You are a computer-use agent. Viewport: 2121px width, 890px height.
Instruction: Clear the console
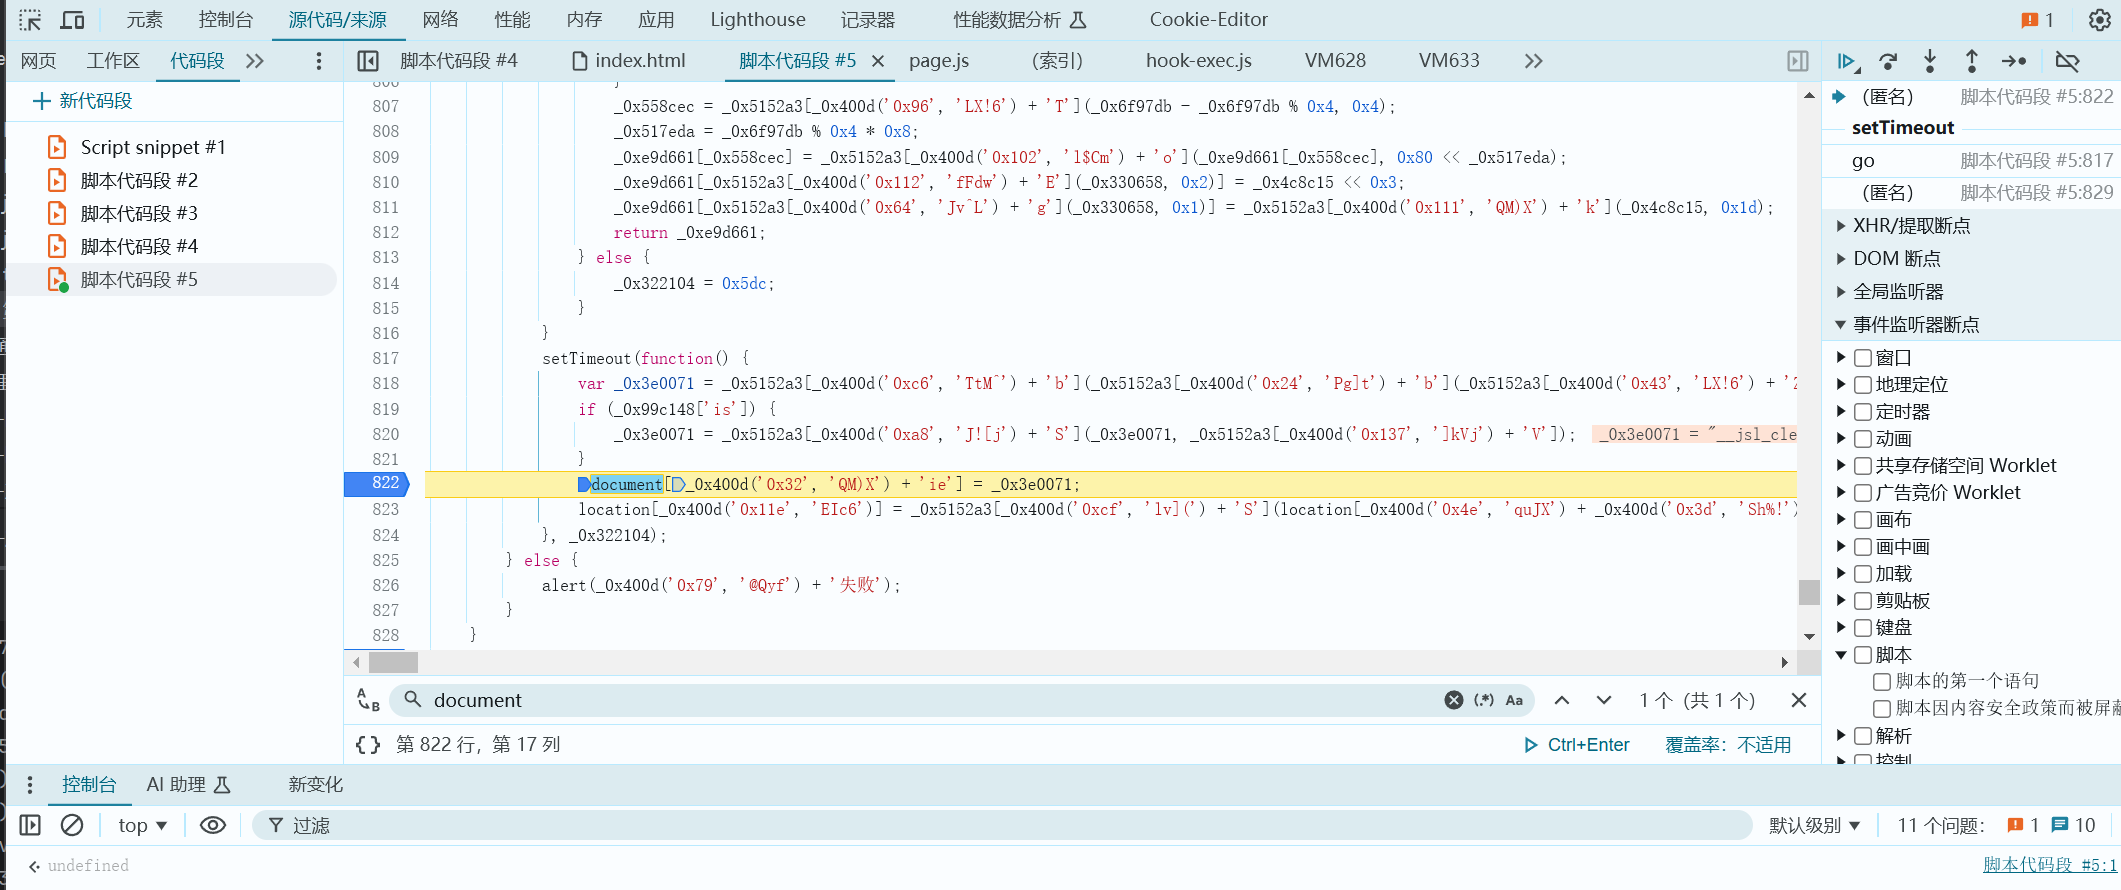(72, 825)
